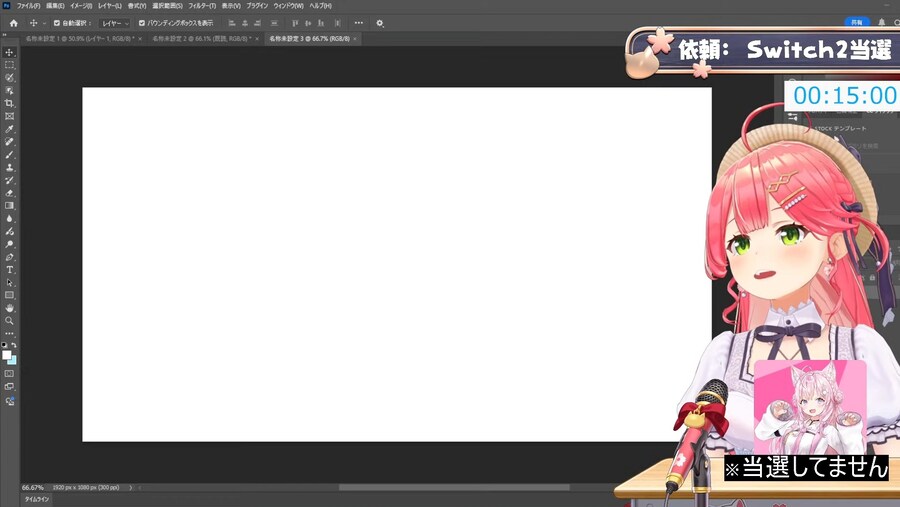Toggle Quick Mask mode
The image size is (900, 507).
coord(9,374)
